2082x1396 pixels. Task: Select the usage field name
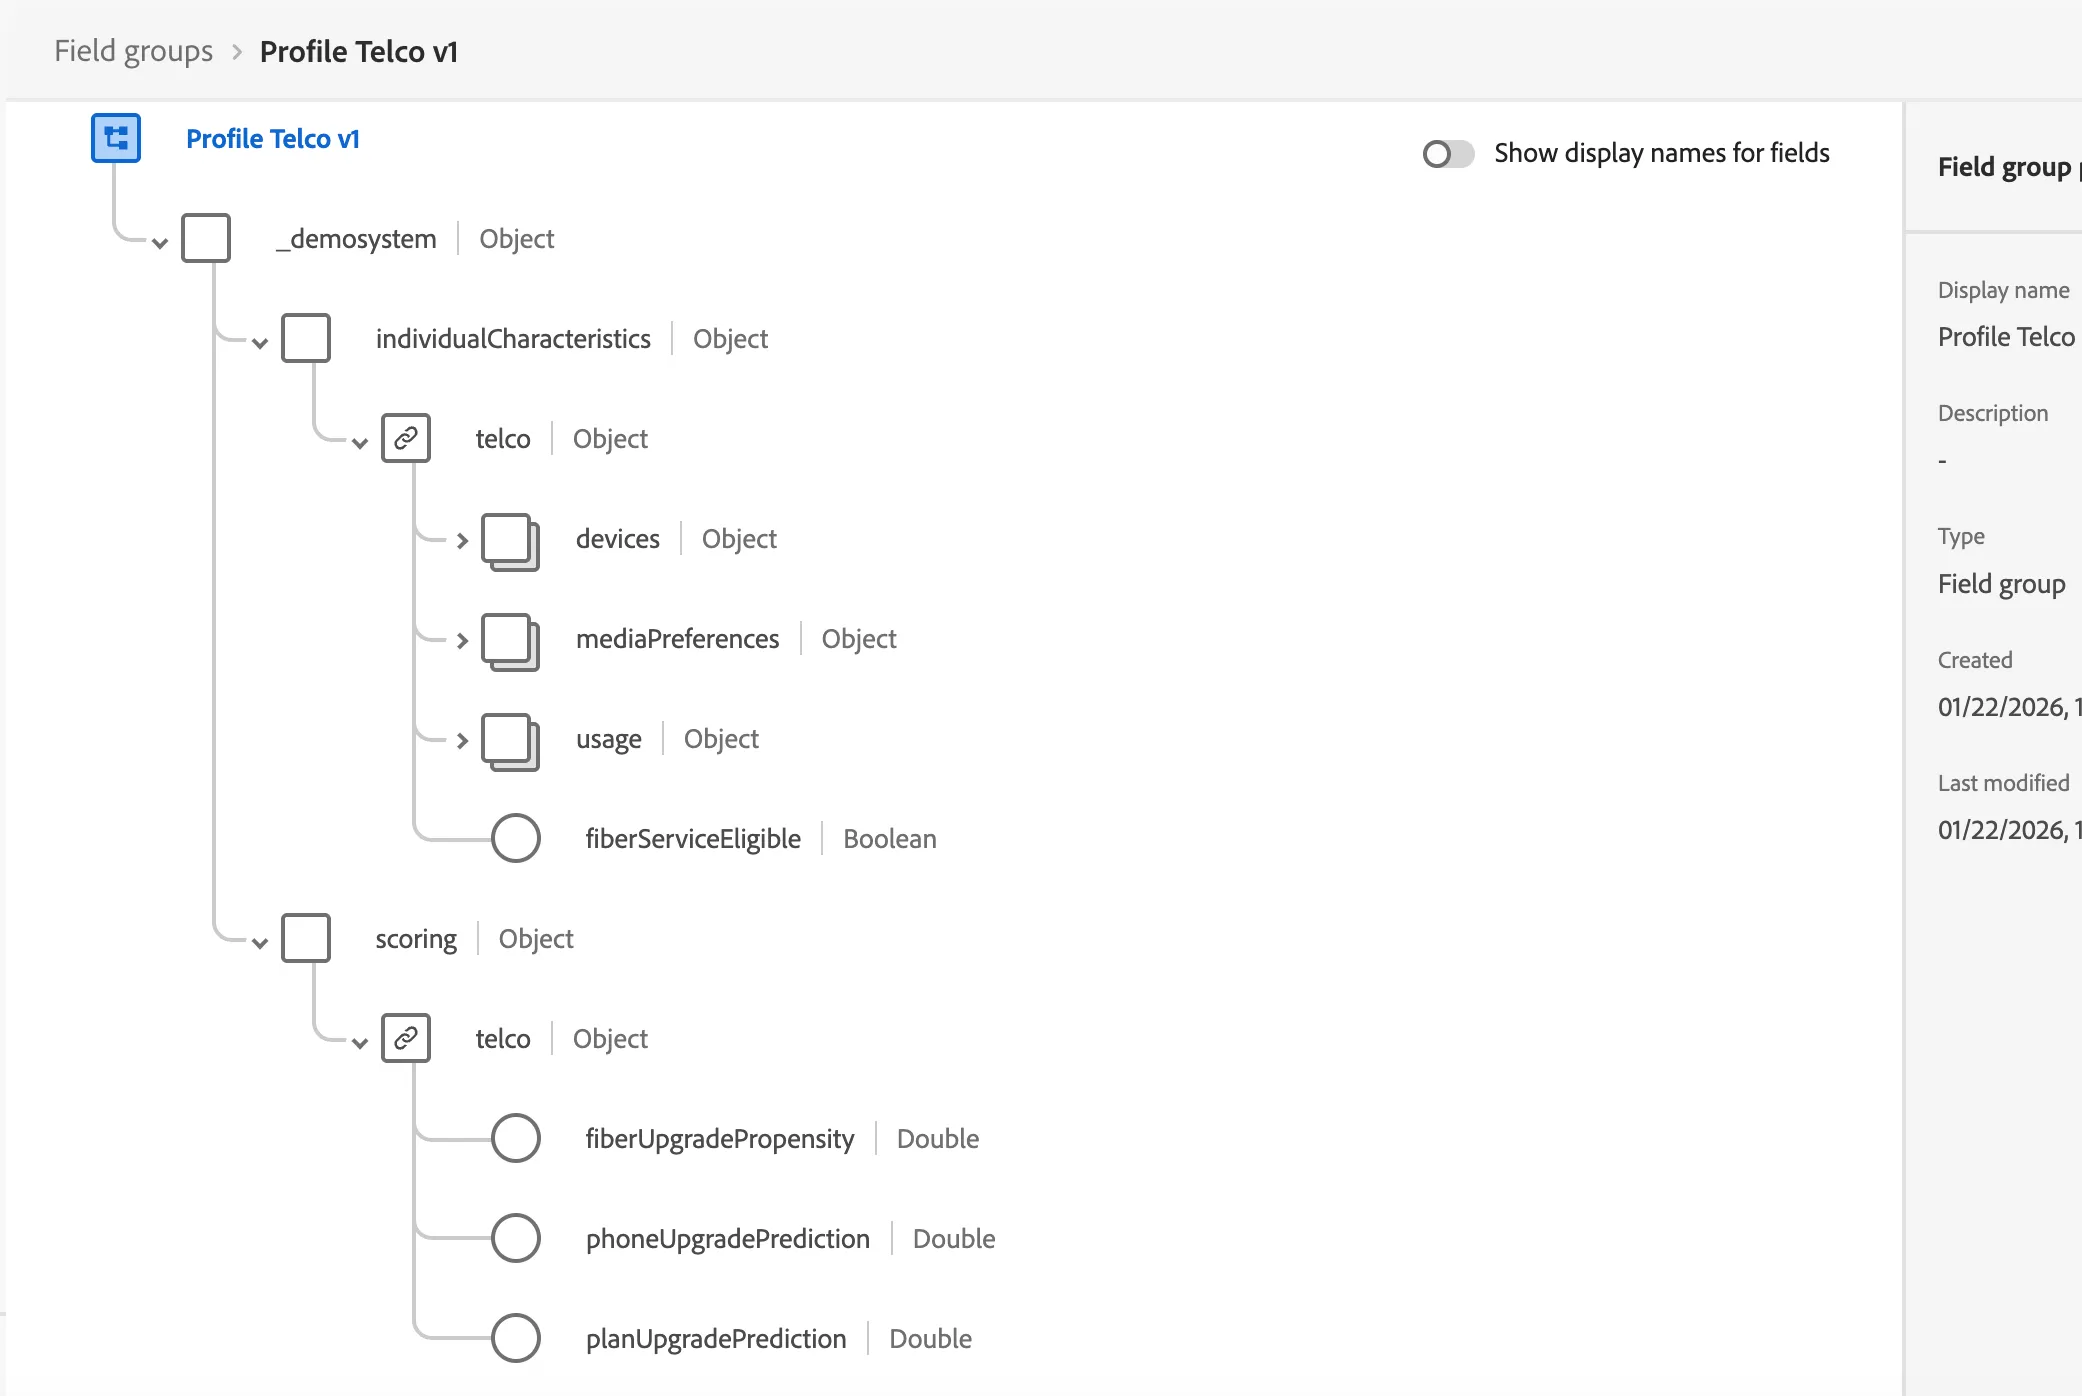click(x=609, y=740)
